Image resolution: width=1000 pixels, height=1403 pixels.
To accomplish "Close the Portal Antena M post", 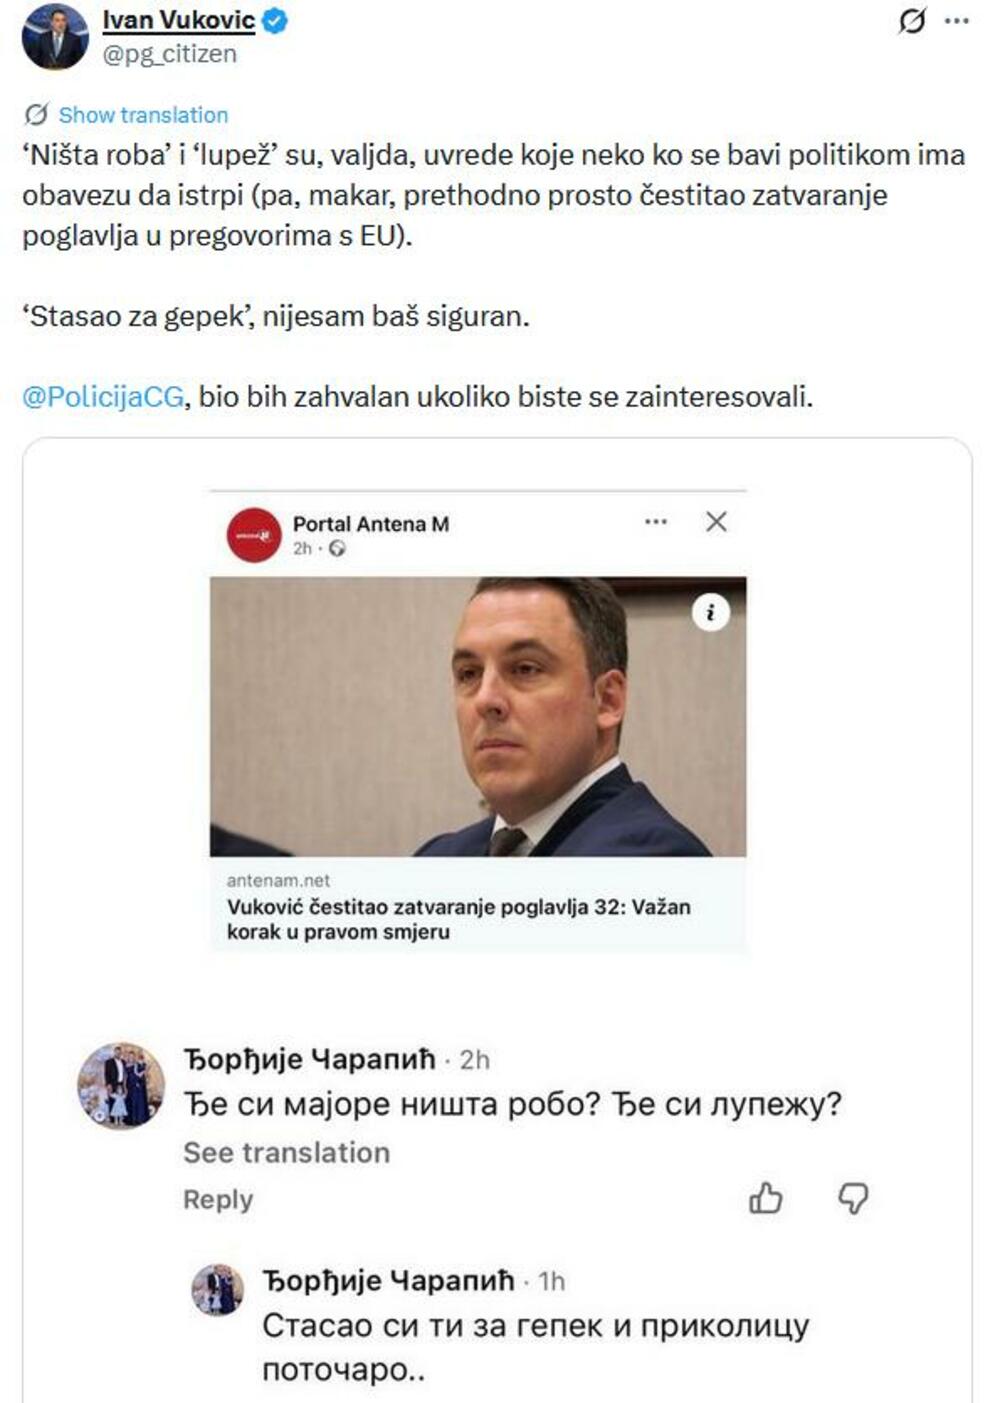I will pyautogui.click(x=716, y=522).
